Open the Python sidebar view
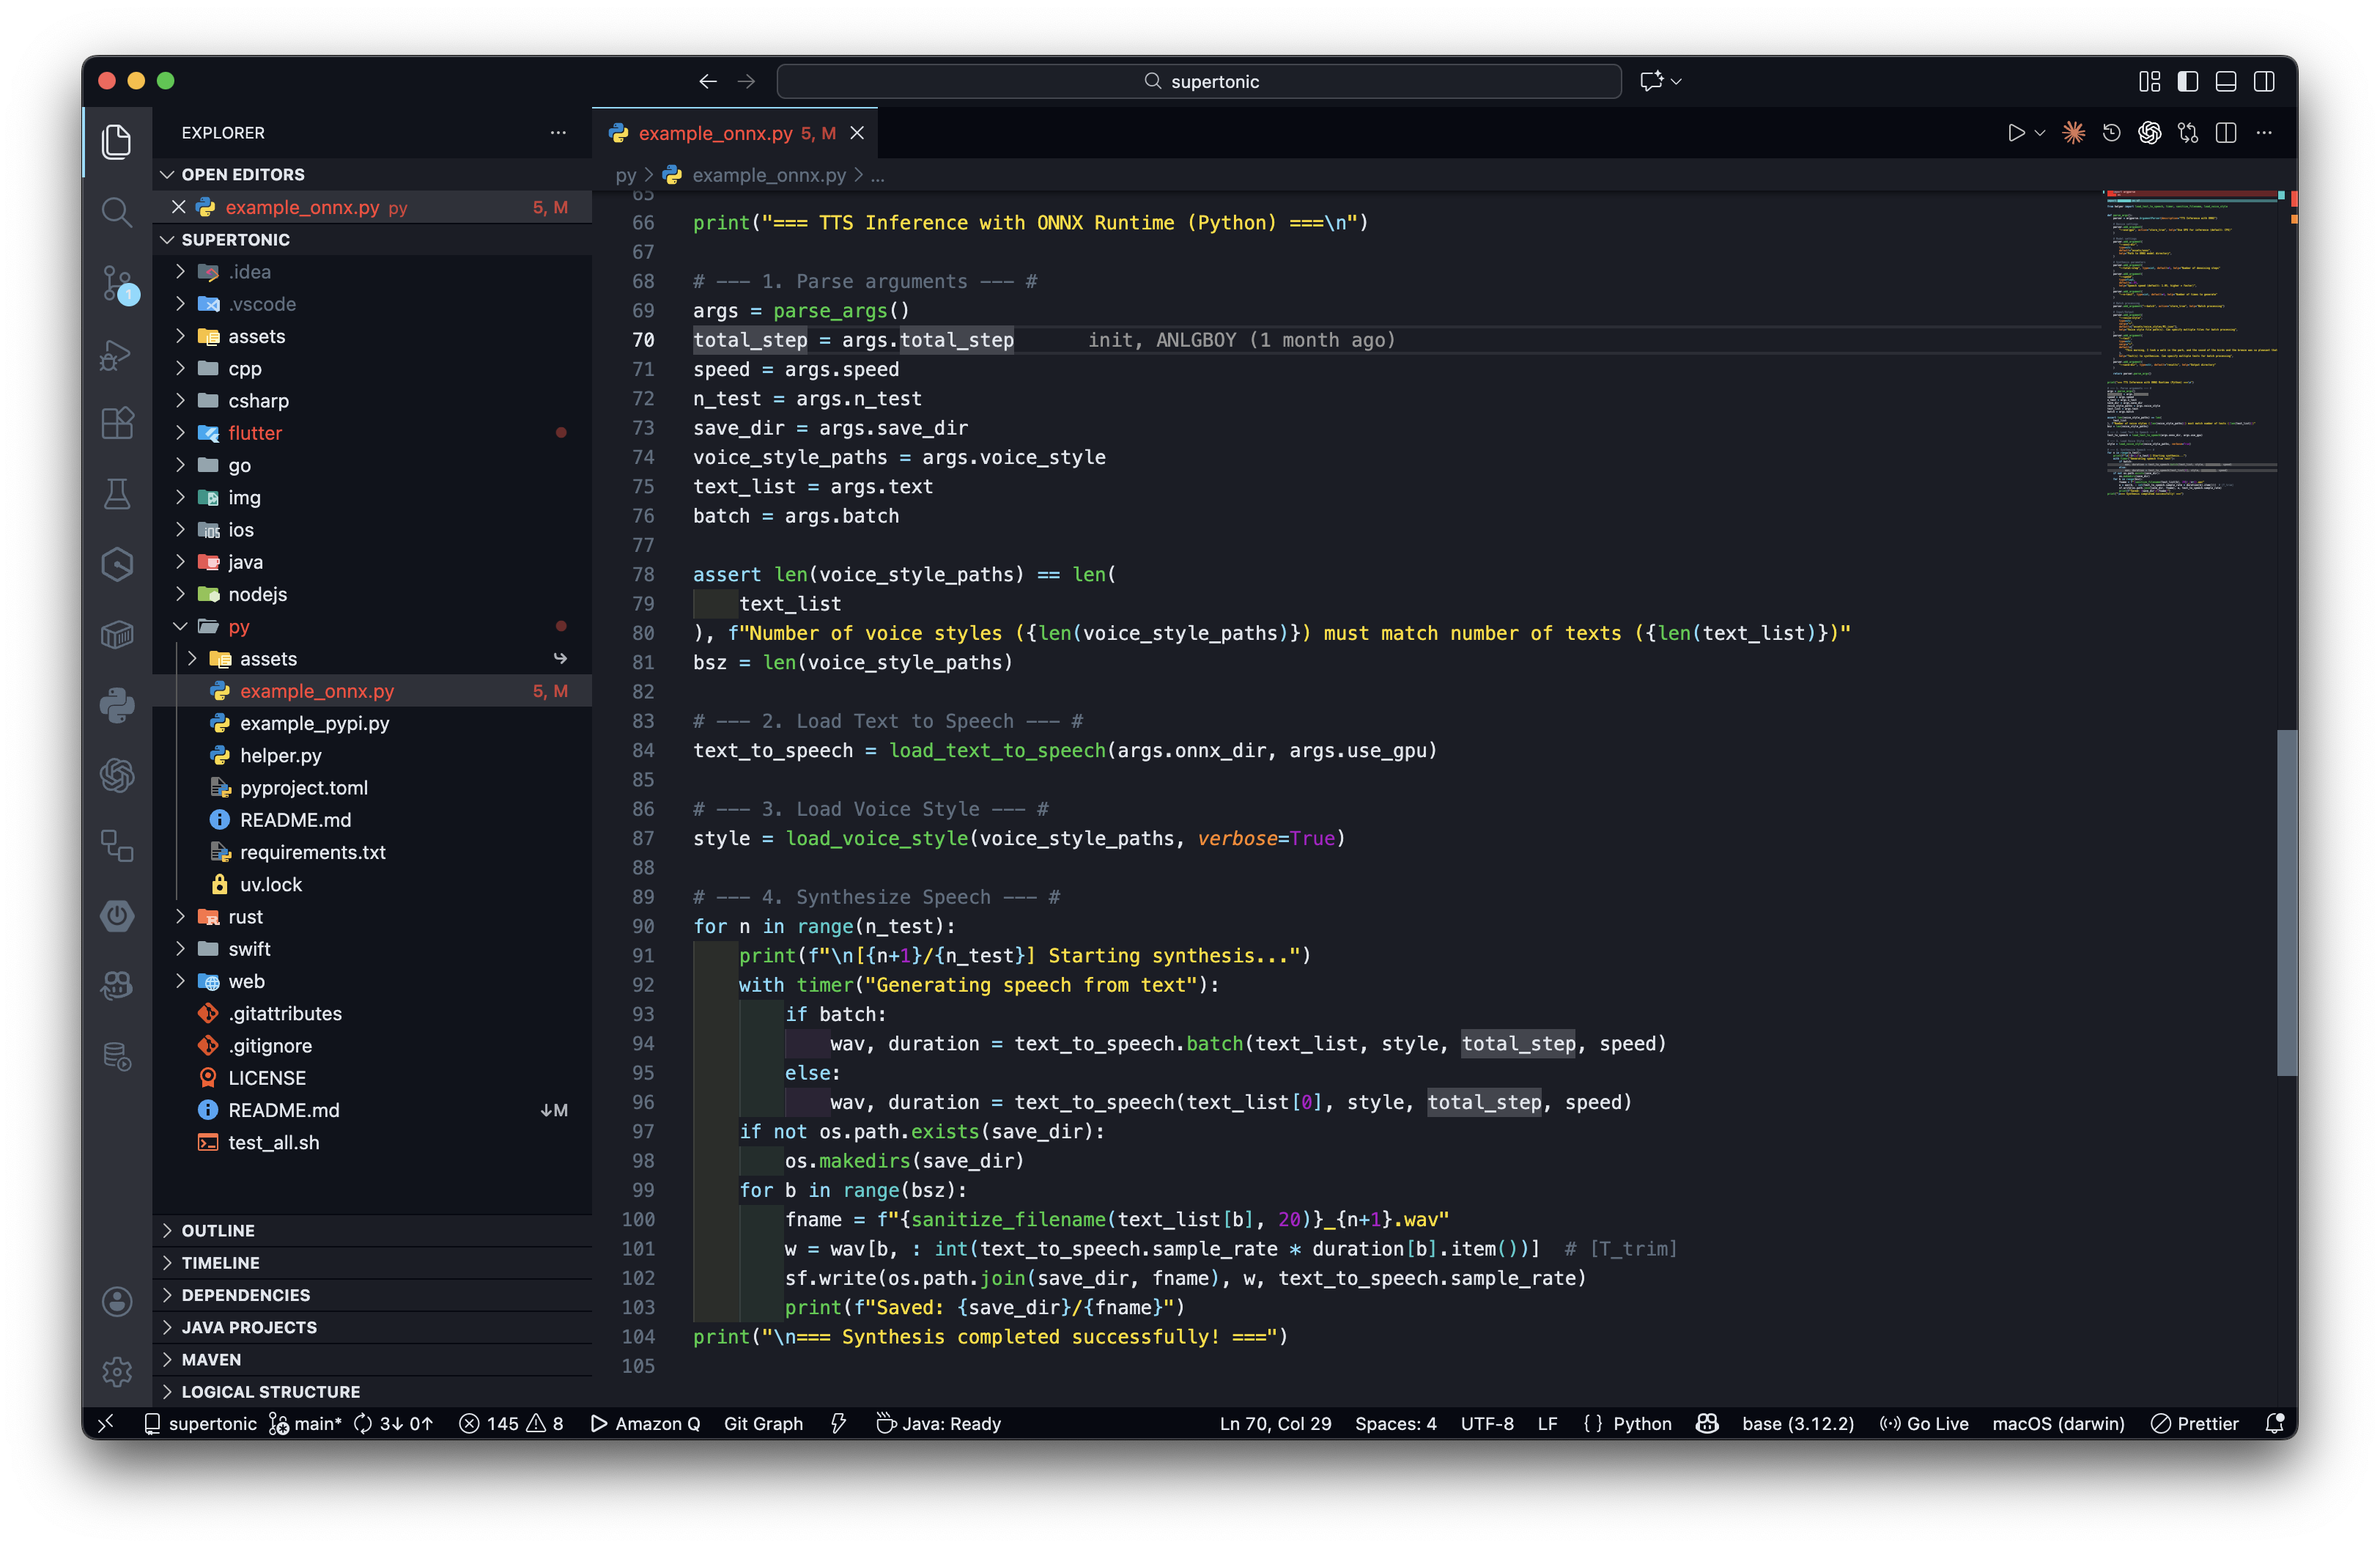This screenshot has height=1548, width=2380. [117, 705]
